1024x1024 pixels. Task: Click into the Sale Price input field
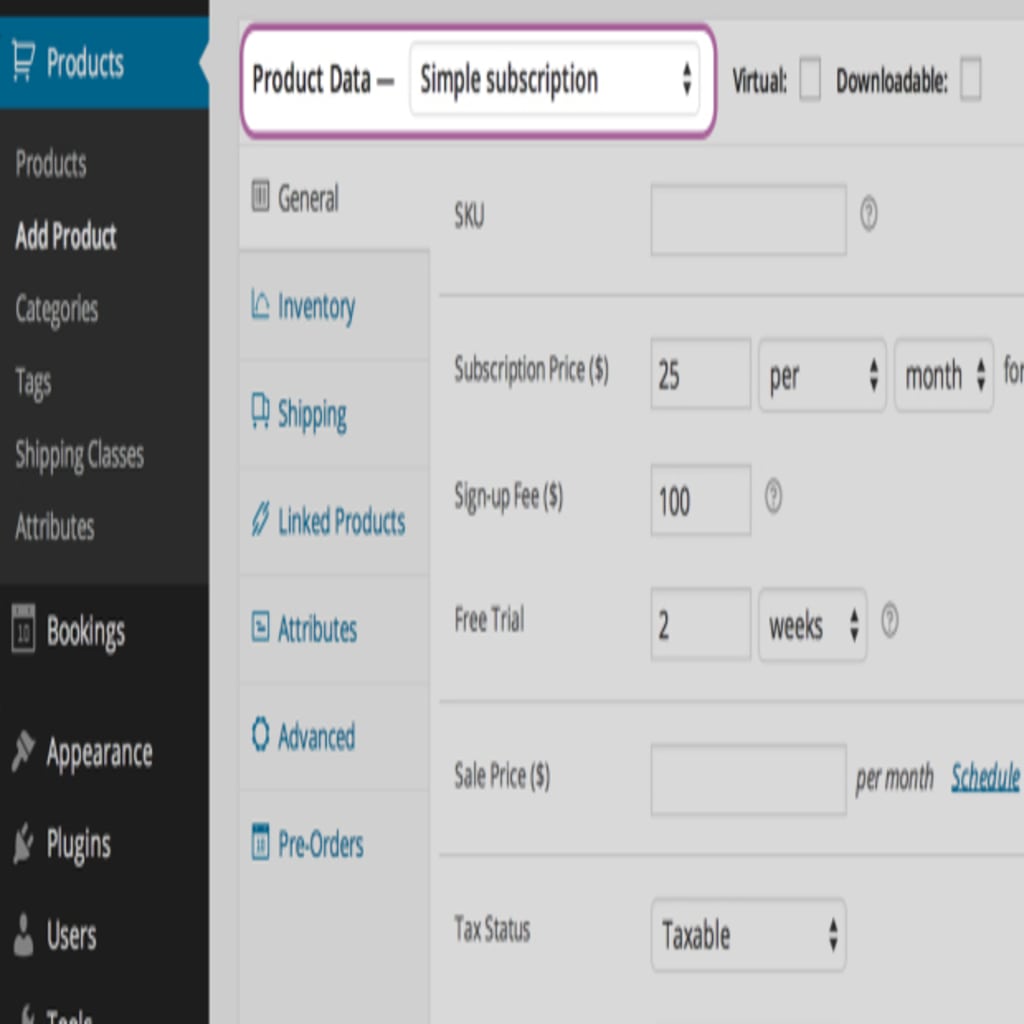pos(748,780)
